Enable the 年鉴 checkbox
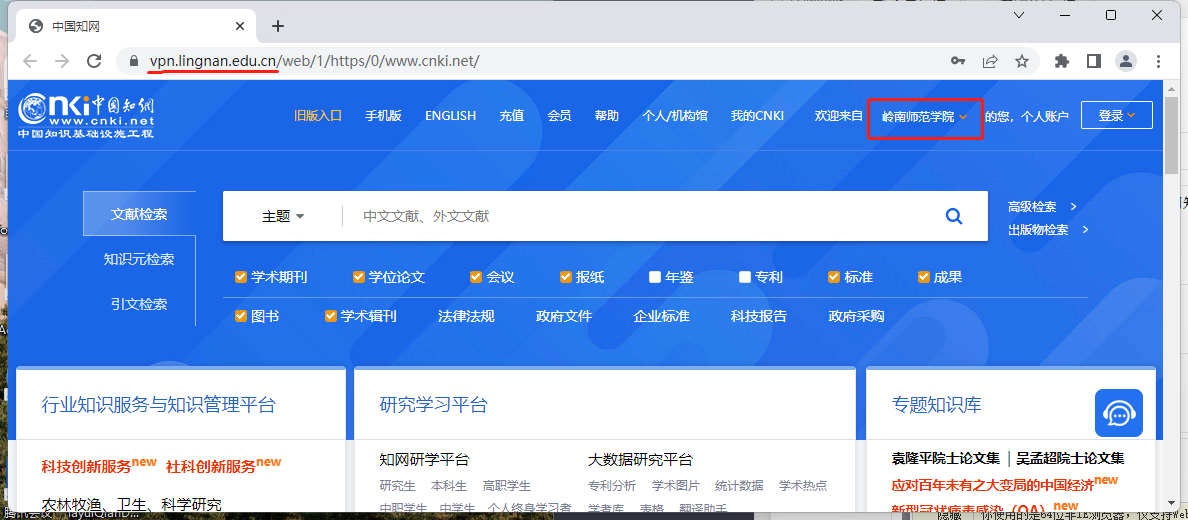 coord(655,277)
